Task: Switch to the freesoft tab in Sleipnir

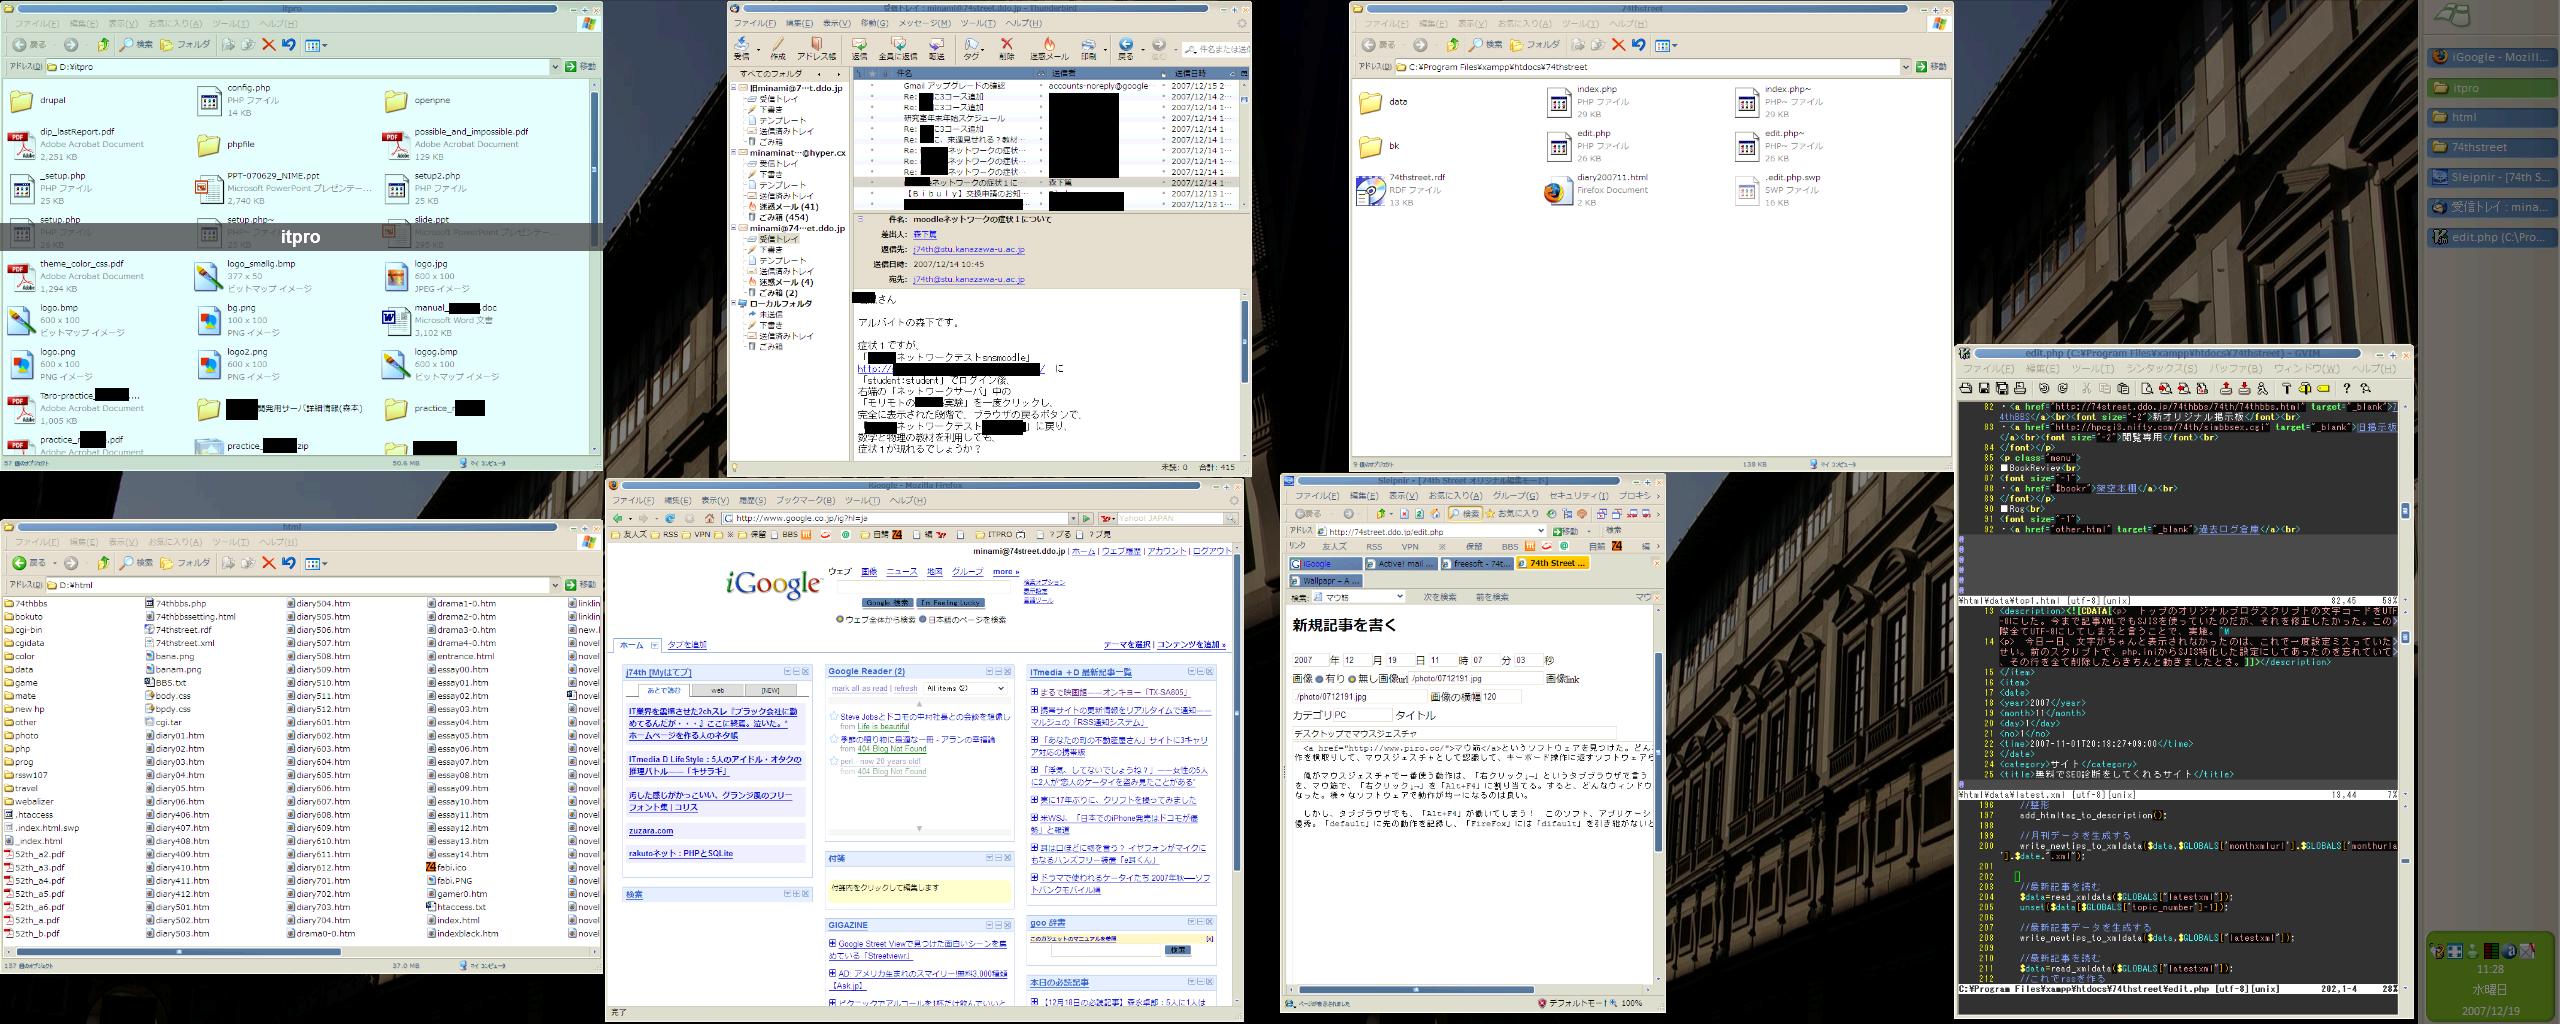Action: pyautogui.click(x=1478, y=563)
